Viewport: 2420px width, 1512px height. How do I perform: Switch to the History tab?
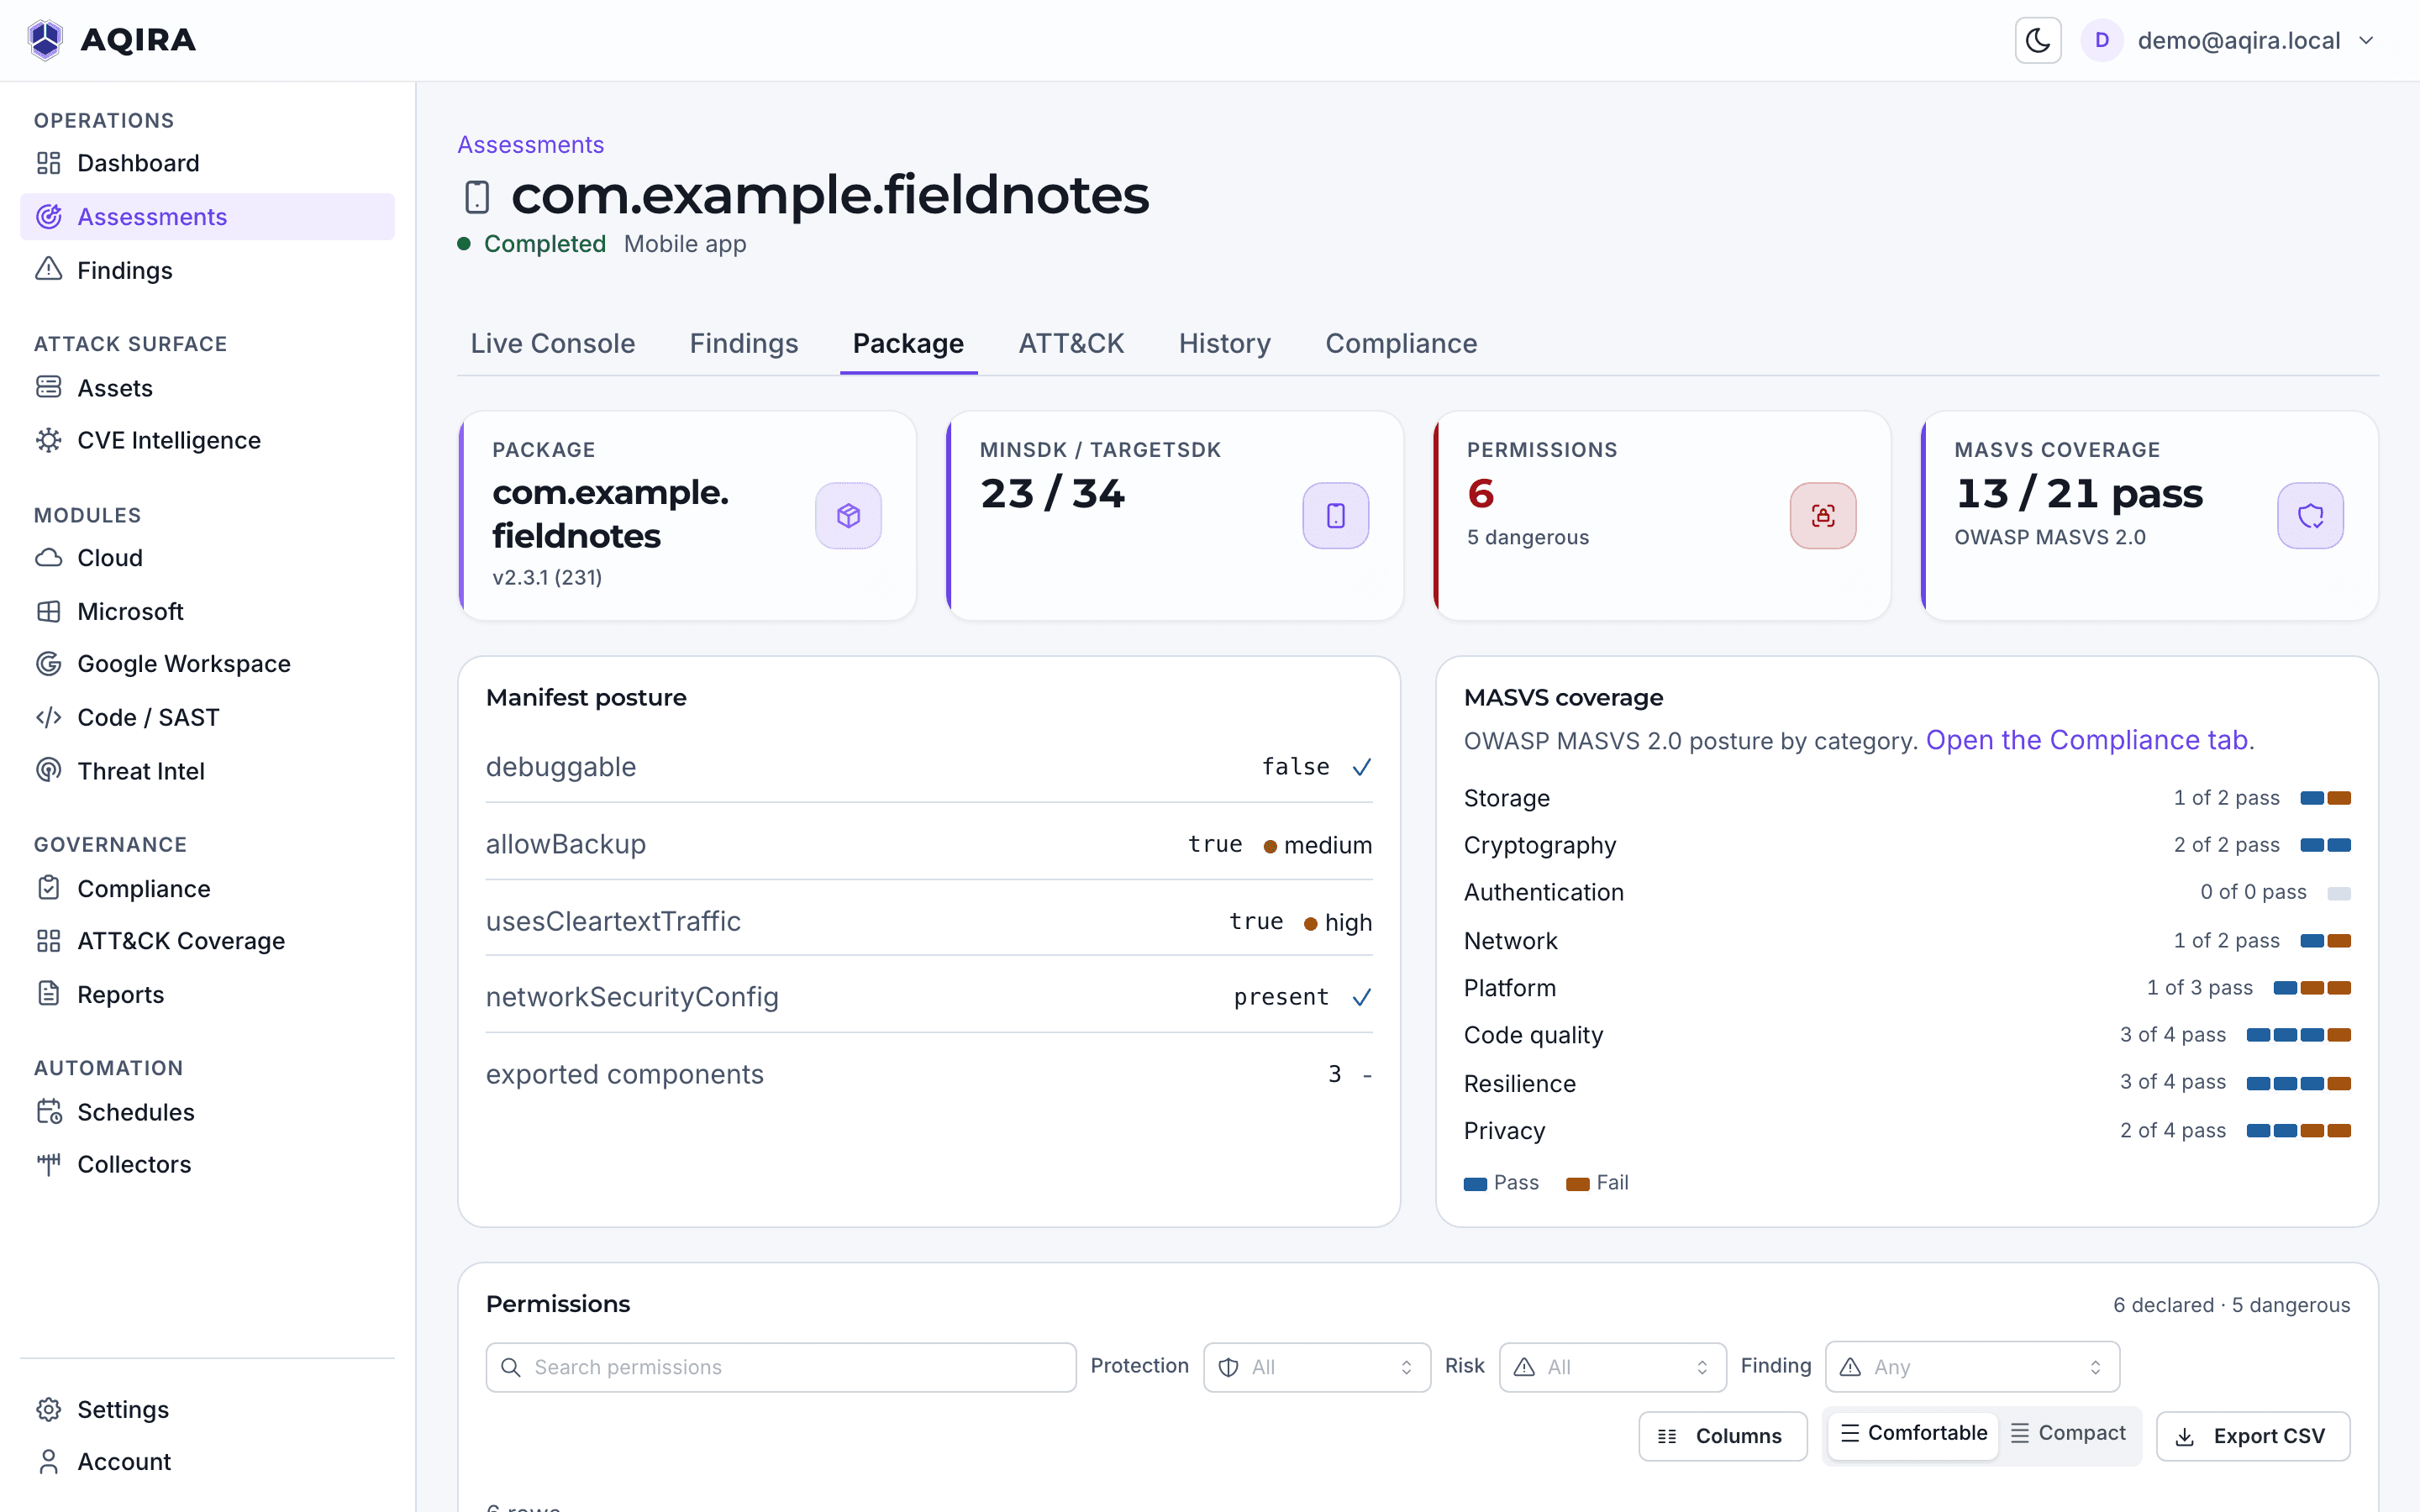tap(1225, 343)
